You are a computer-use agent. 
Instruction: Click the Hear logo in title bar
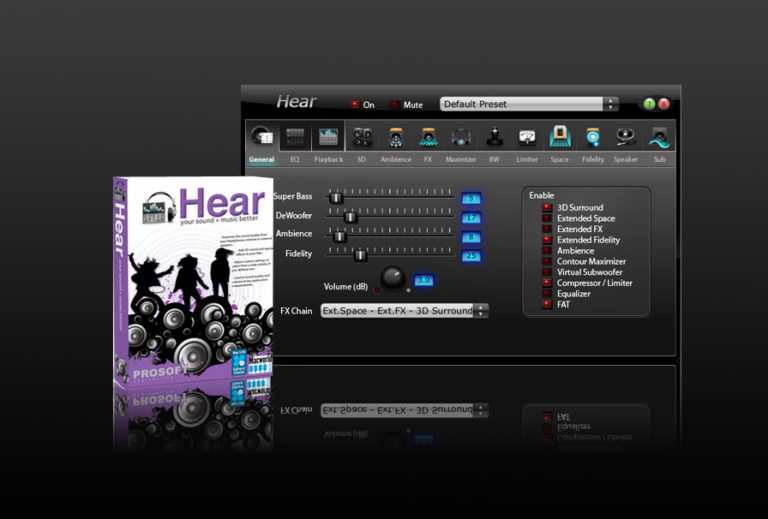click(x=296, y=101)
